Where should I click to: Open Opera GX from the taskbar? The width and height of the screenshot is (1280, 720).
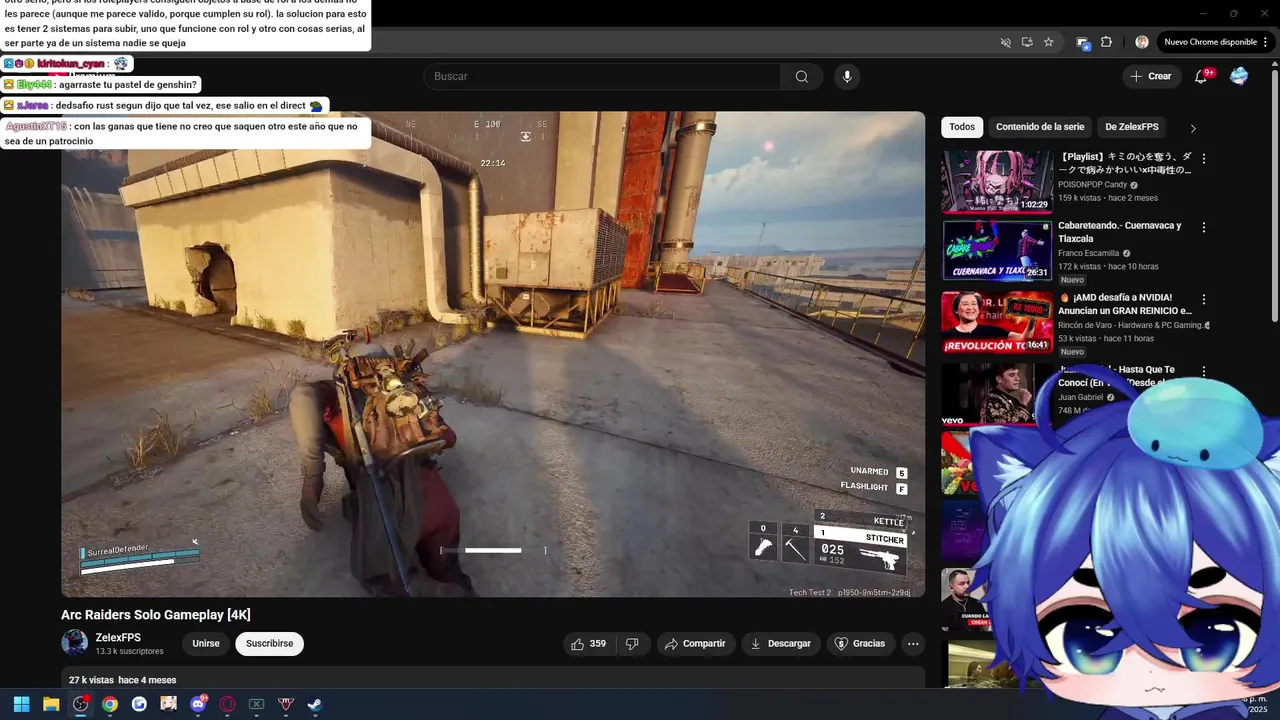pyautogui.click(x=227, y=704)
